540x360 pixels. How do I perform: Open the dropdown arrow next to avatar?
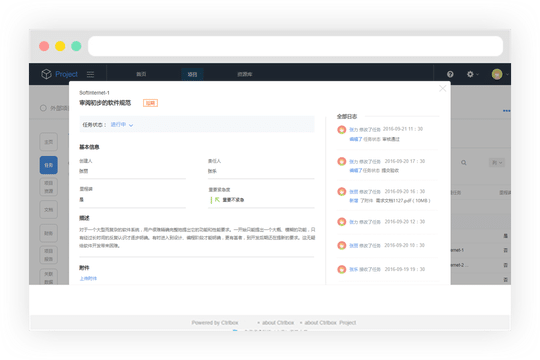click(x=507, y=74)
